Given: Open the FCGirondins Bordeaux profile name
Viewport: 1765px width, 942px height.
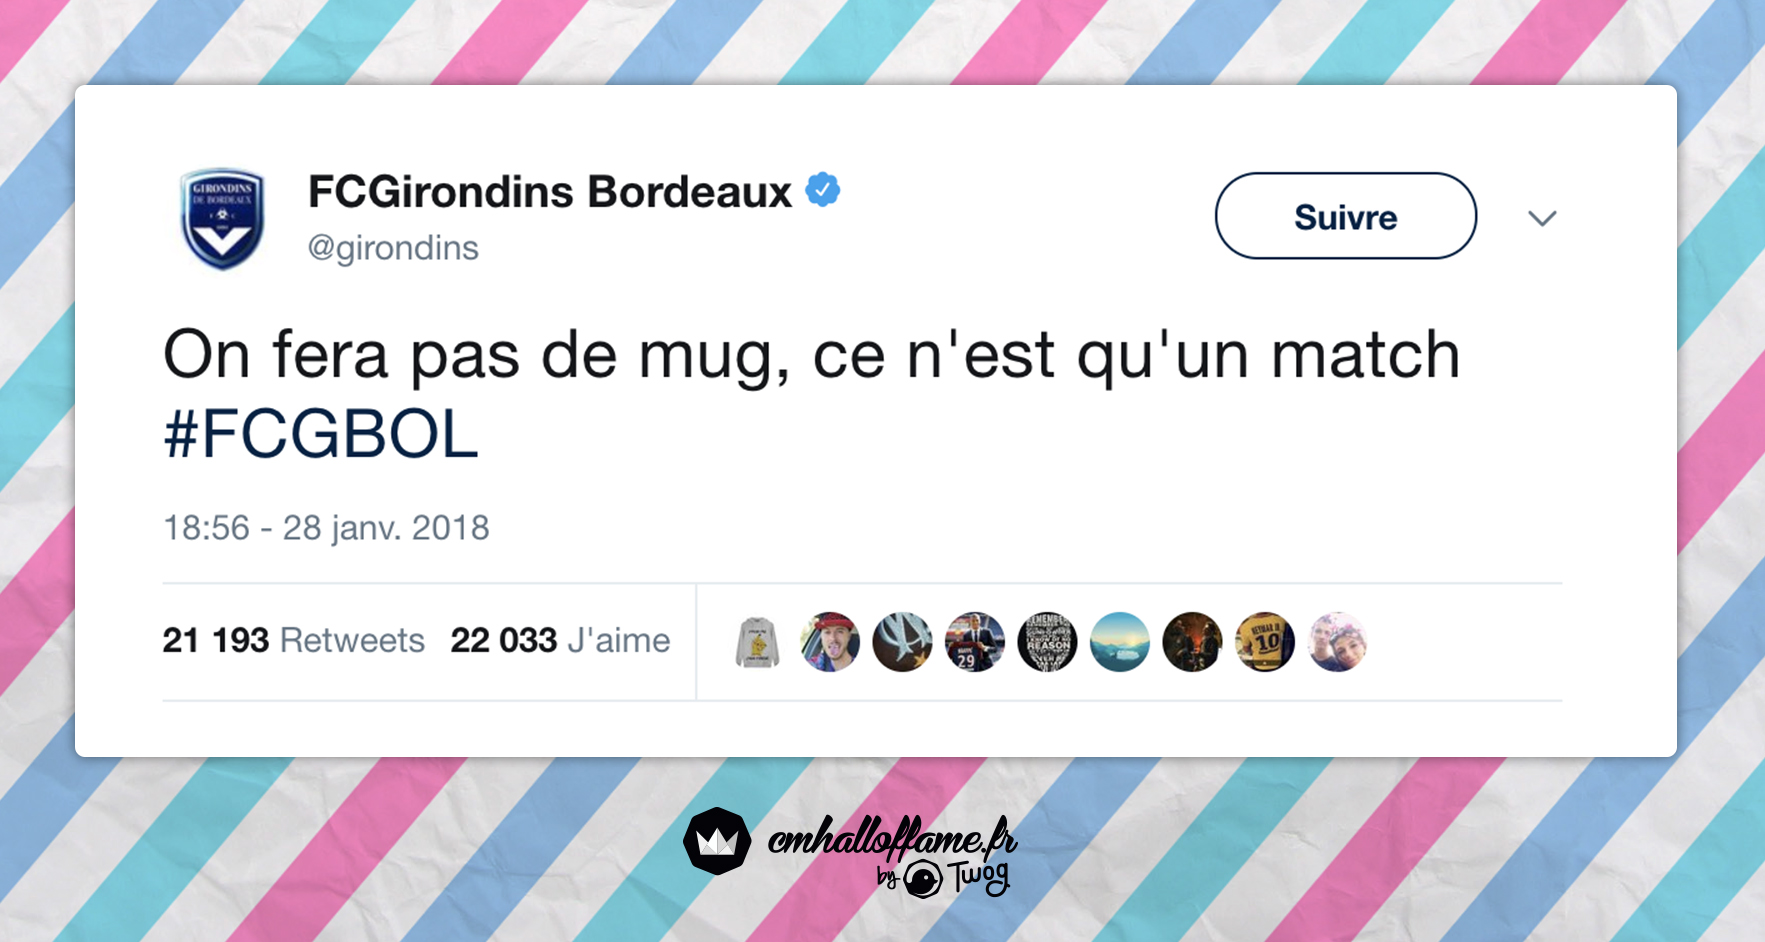Looking at the screenshot, I should point(549,191).
